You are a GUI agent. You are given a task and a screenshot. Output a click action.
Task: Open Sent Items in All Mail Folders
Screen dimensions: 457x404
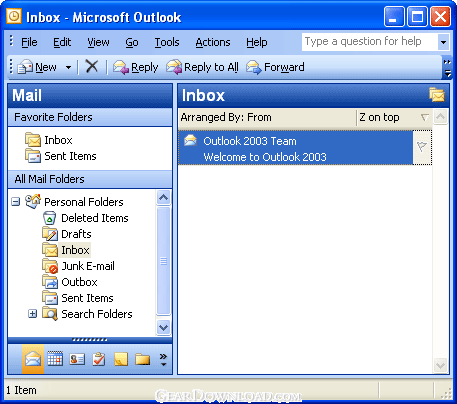point(78,298)
